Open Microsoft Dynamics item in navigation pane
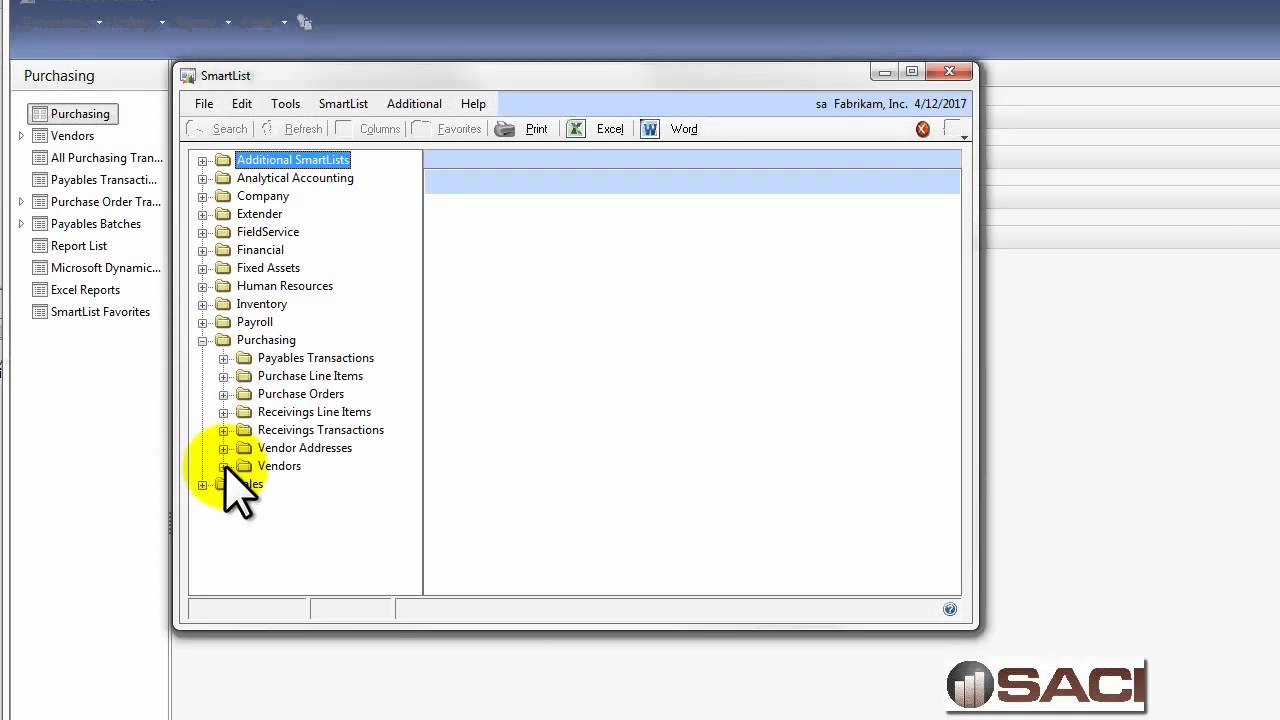 point(106,268)
